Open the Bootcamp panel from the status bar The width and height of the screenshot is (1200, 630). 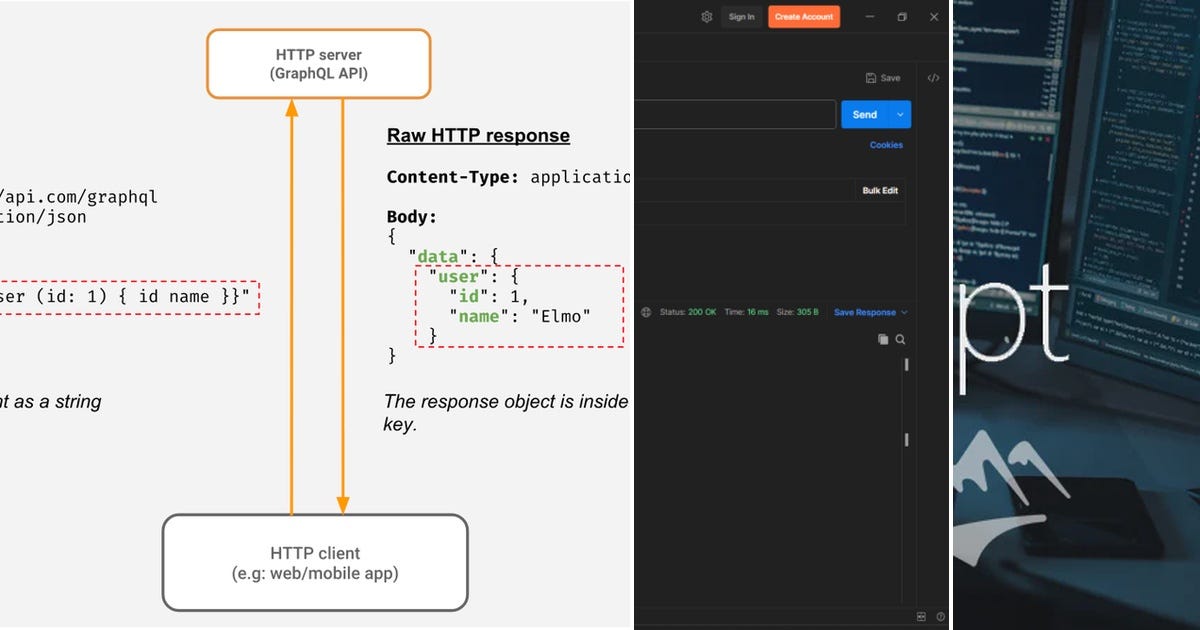pos(922,616)
